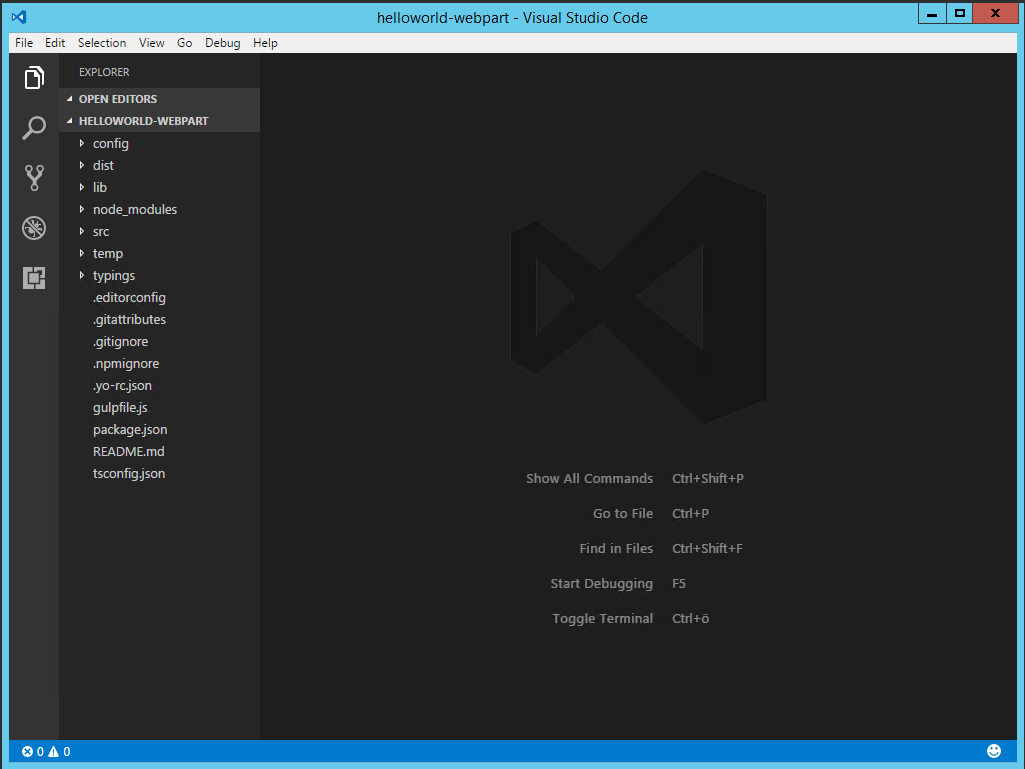Image resolution: width=1025 pixels, height=769 pixels.
Task: Click the HELLOWORLD-WEBPART header label
Action: click(x=144, y=121)
